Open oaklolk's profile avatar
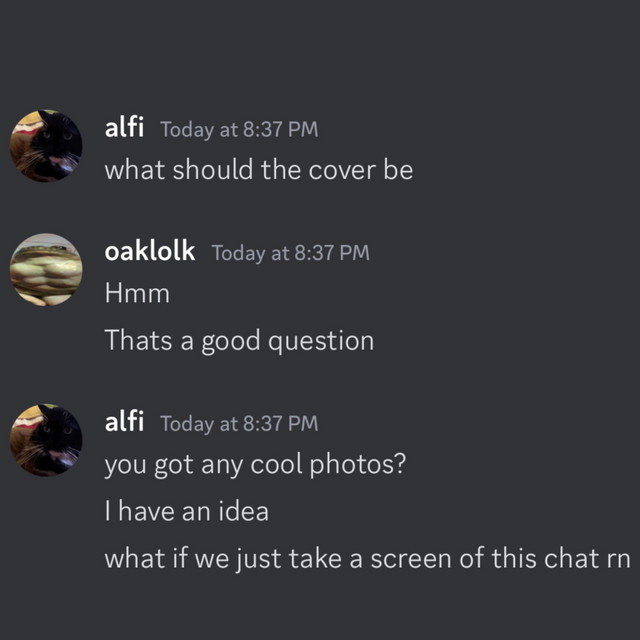The image size is (640, 640). [x=46, y=269]
